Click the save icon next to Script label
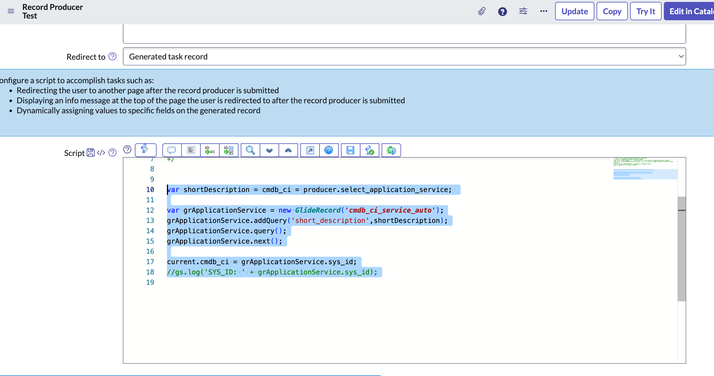 (91, 152)
